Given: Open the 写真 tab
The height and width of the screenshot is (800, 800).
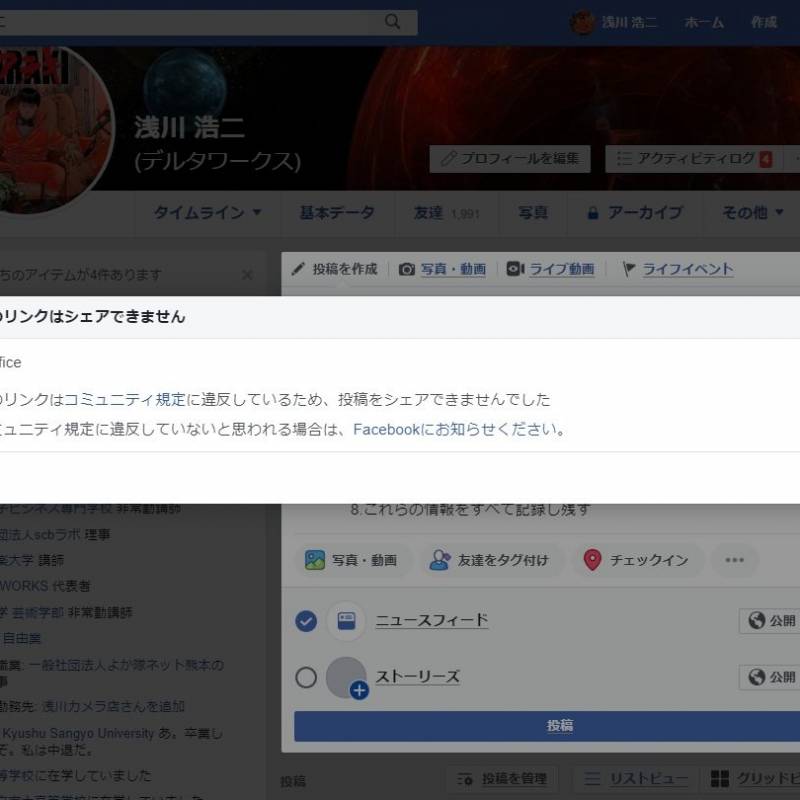Looking at the screenshot, I should (x=533, y=212).
